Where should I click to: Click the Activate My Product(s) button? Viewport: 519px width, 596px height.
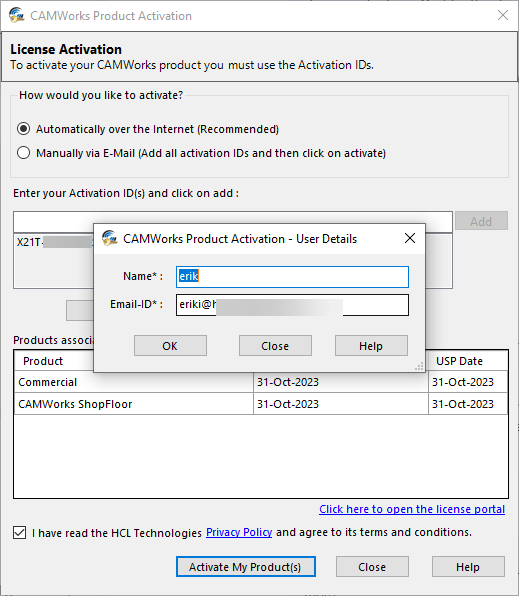pyautogui.click(x=246, y=567)
